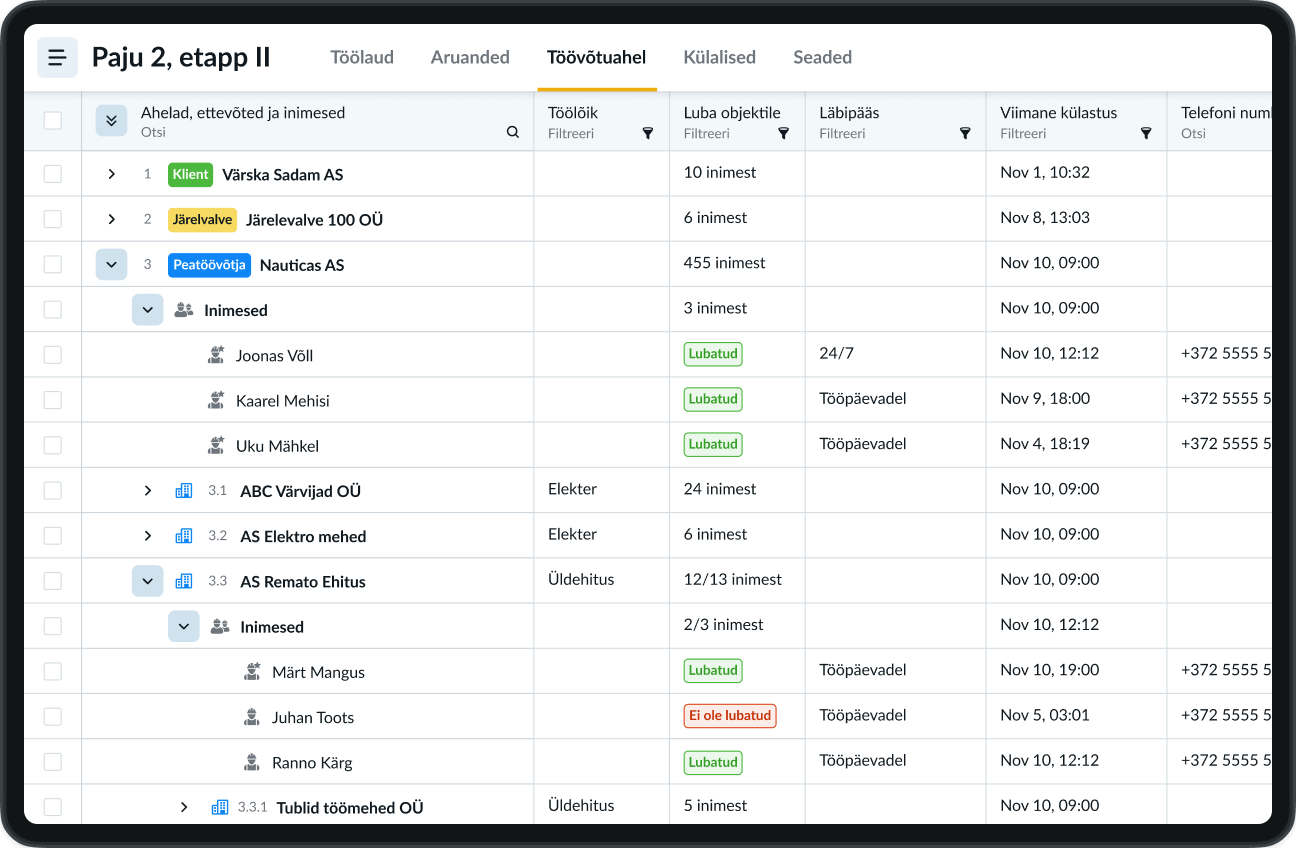This screenshot has width=1296, height=848.
Task: Open the Töölõik column filter icon
Action: [648, 133]
